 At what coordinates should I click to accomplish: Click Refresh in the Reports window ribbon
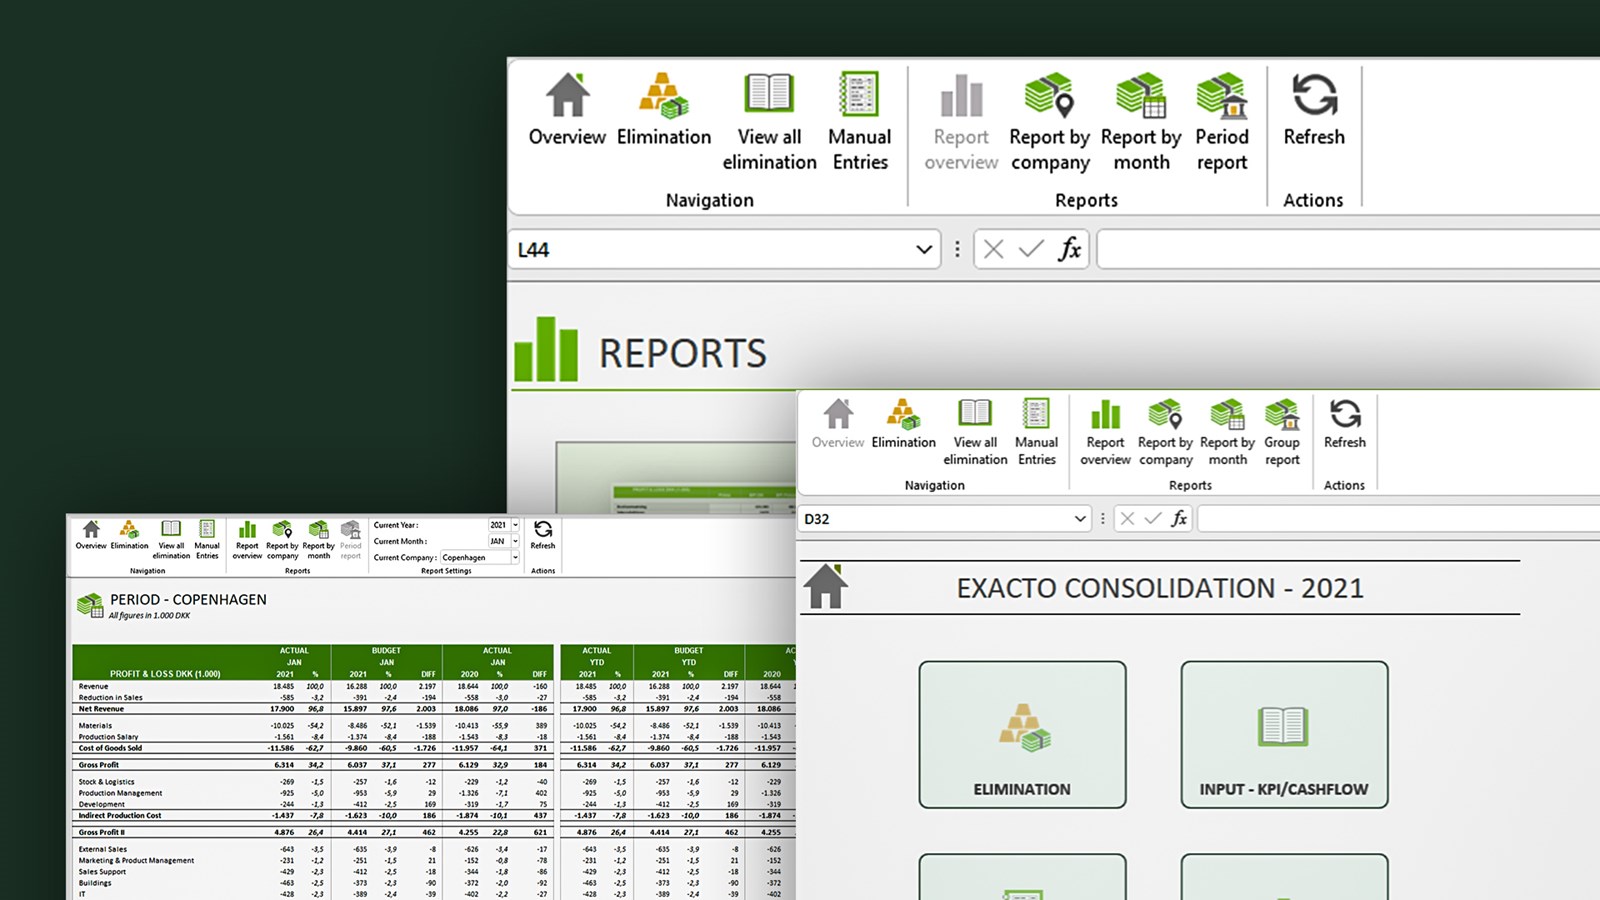click(1314, 110)
